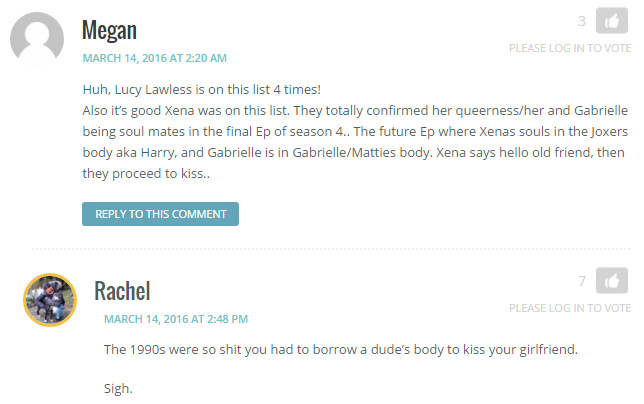This screenshot has width=644, height=404.
Task: Open the March 14, 2016 2:20 AM permalink
Action: [x=154, y=58]
